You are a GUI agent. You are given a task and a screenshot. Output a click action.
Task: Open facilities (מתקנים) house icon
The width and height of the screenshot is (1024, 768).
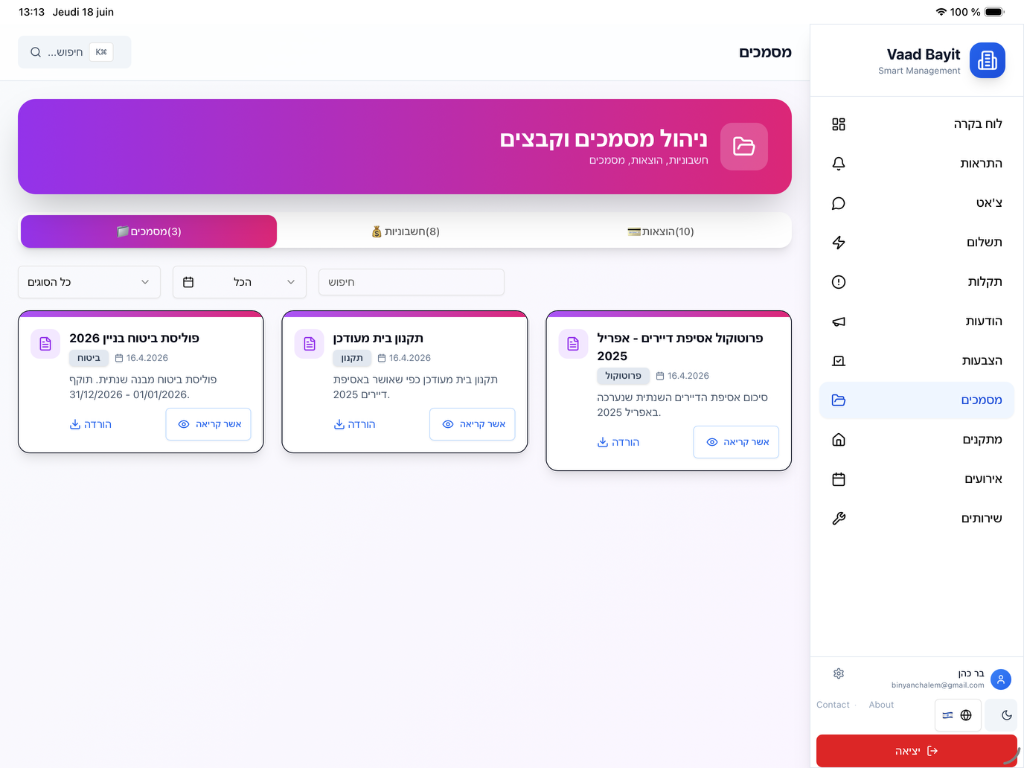tap(839, 440)
